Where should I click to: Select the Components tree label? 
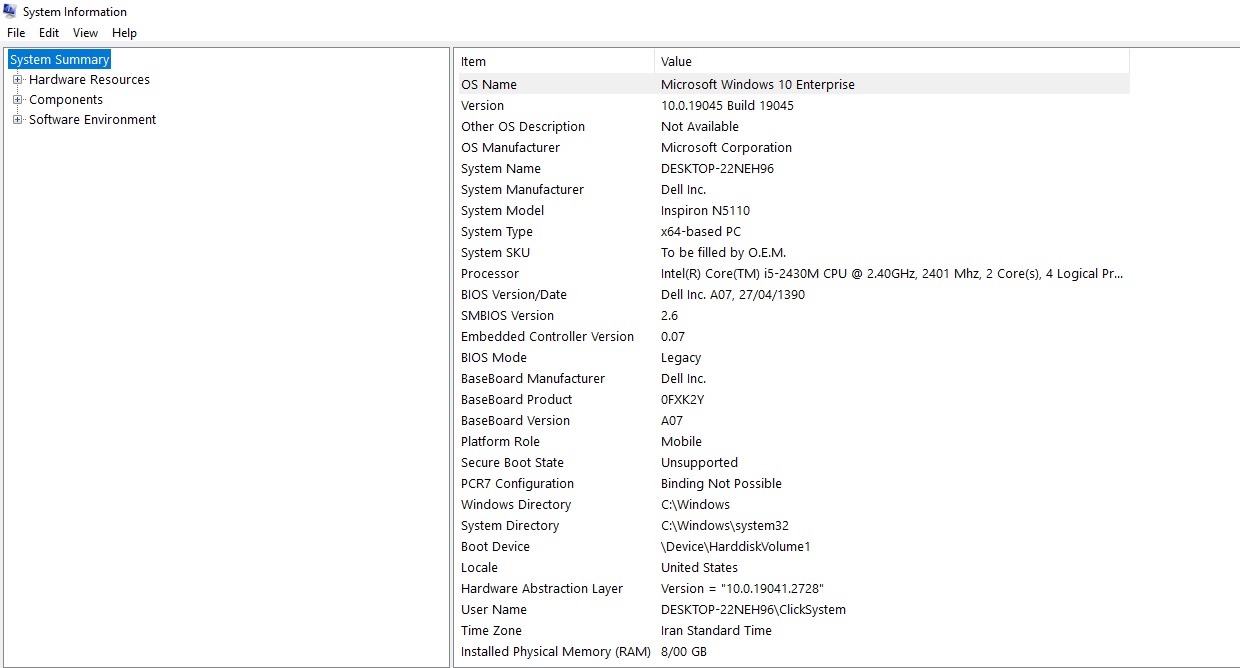coord(66,100)
